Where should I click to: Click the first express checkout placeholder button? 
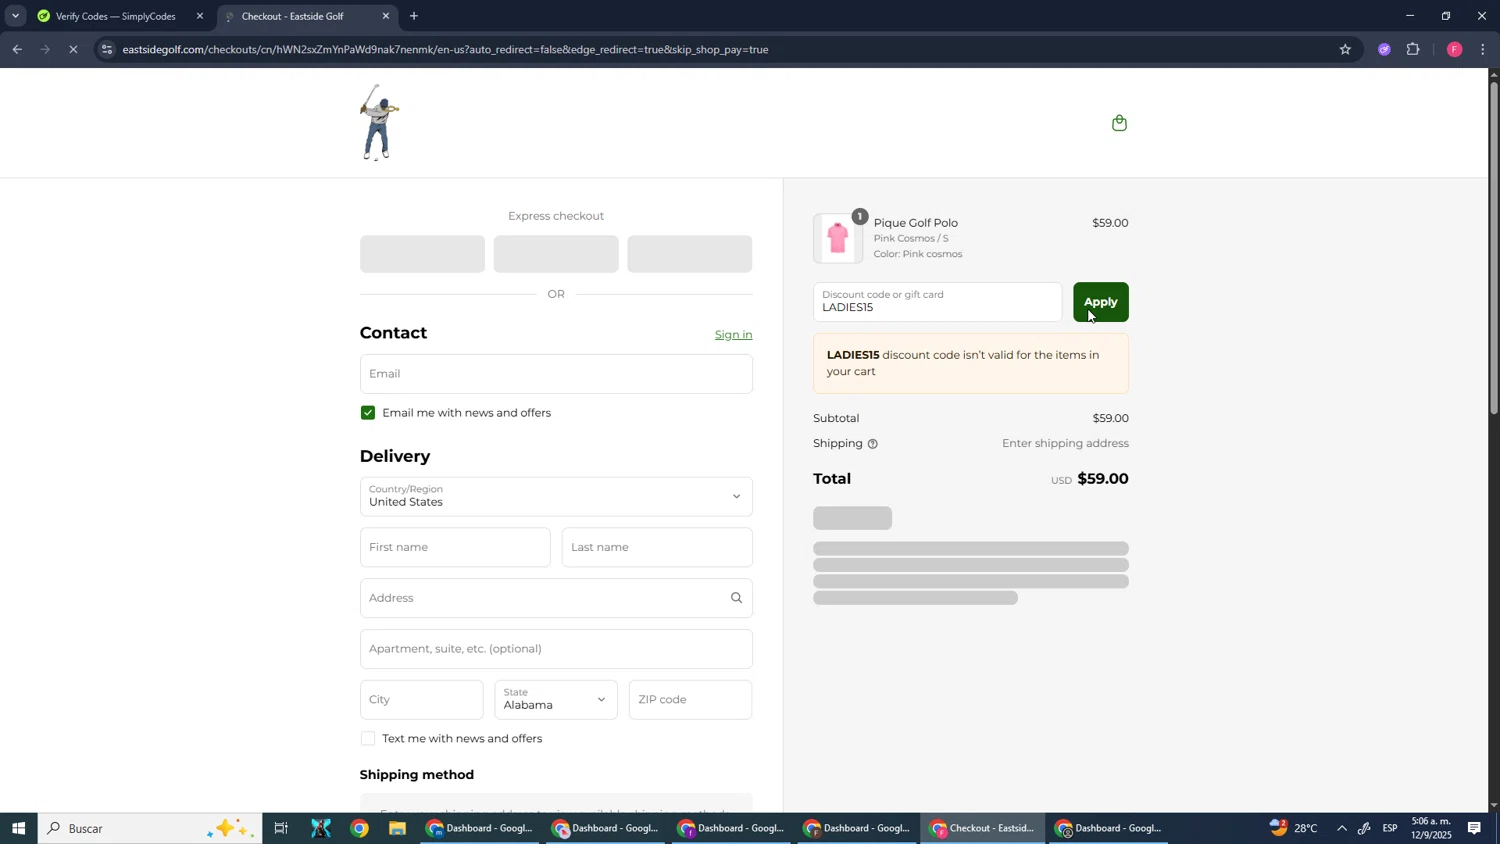point(422,254)
